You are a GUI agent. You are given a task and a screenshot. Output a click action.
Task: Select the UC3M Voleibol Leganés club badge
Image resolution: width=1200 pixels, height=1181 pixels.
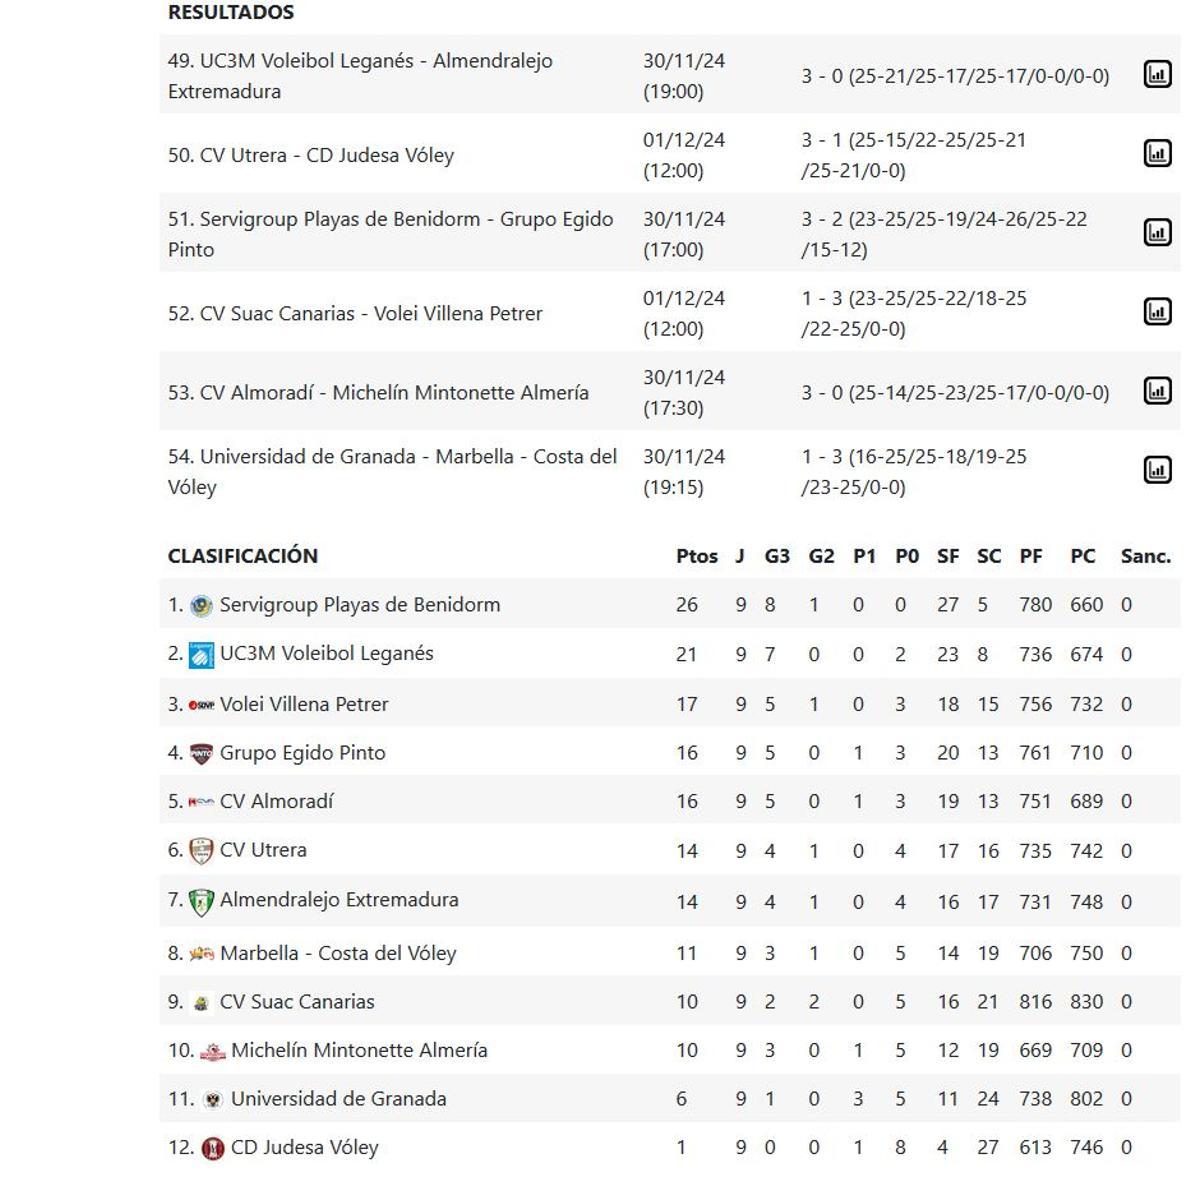click(x=201, y=653)
